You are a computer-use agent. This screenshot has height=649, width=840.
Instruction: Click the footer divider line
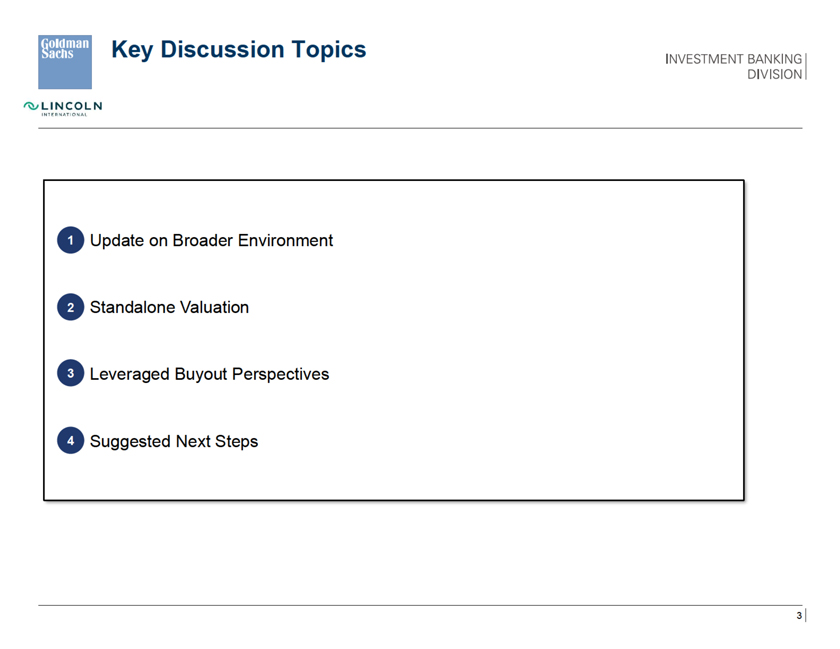click(420, 605)
